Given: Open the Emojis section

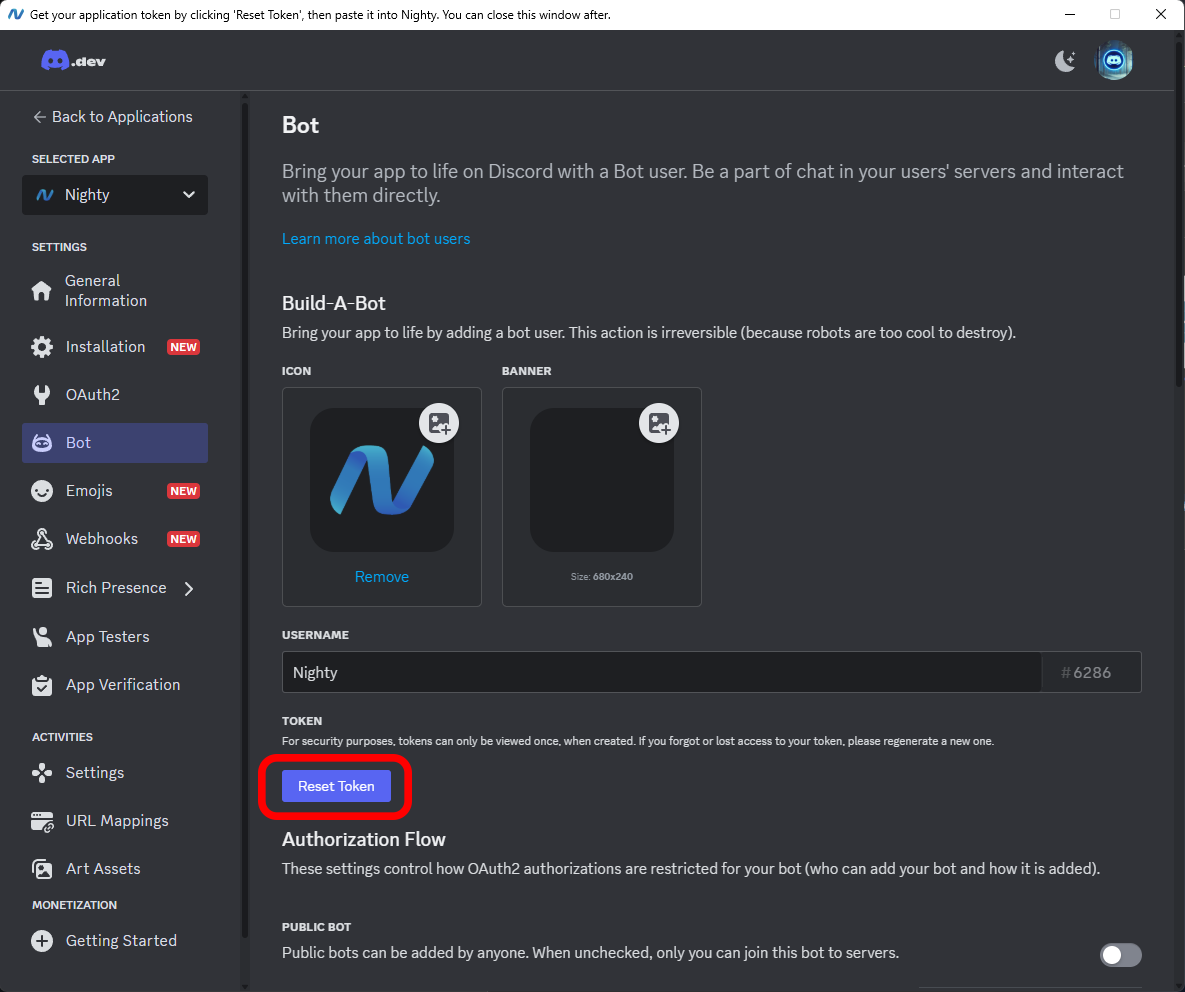Looking at the screenshot, I should 89,491.
